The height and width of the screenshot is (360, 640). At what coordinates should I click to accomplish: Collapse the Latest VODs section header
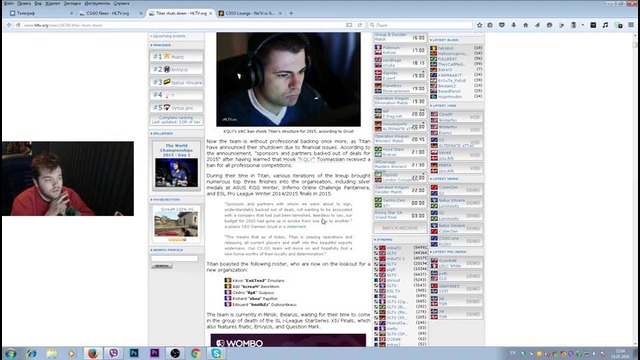click(444, 106)
